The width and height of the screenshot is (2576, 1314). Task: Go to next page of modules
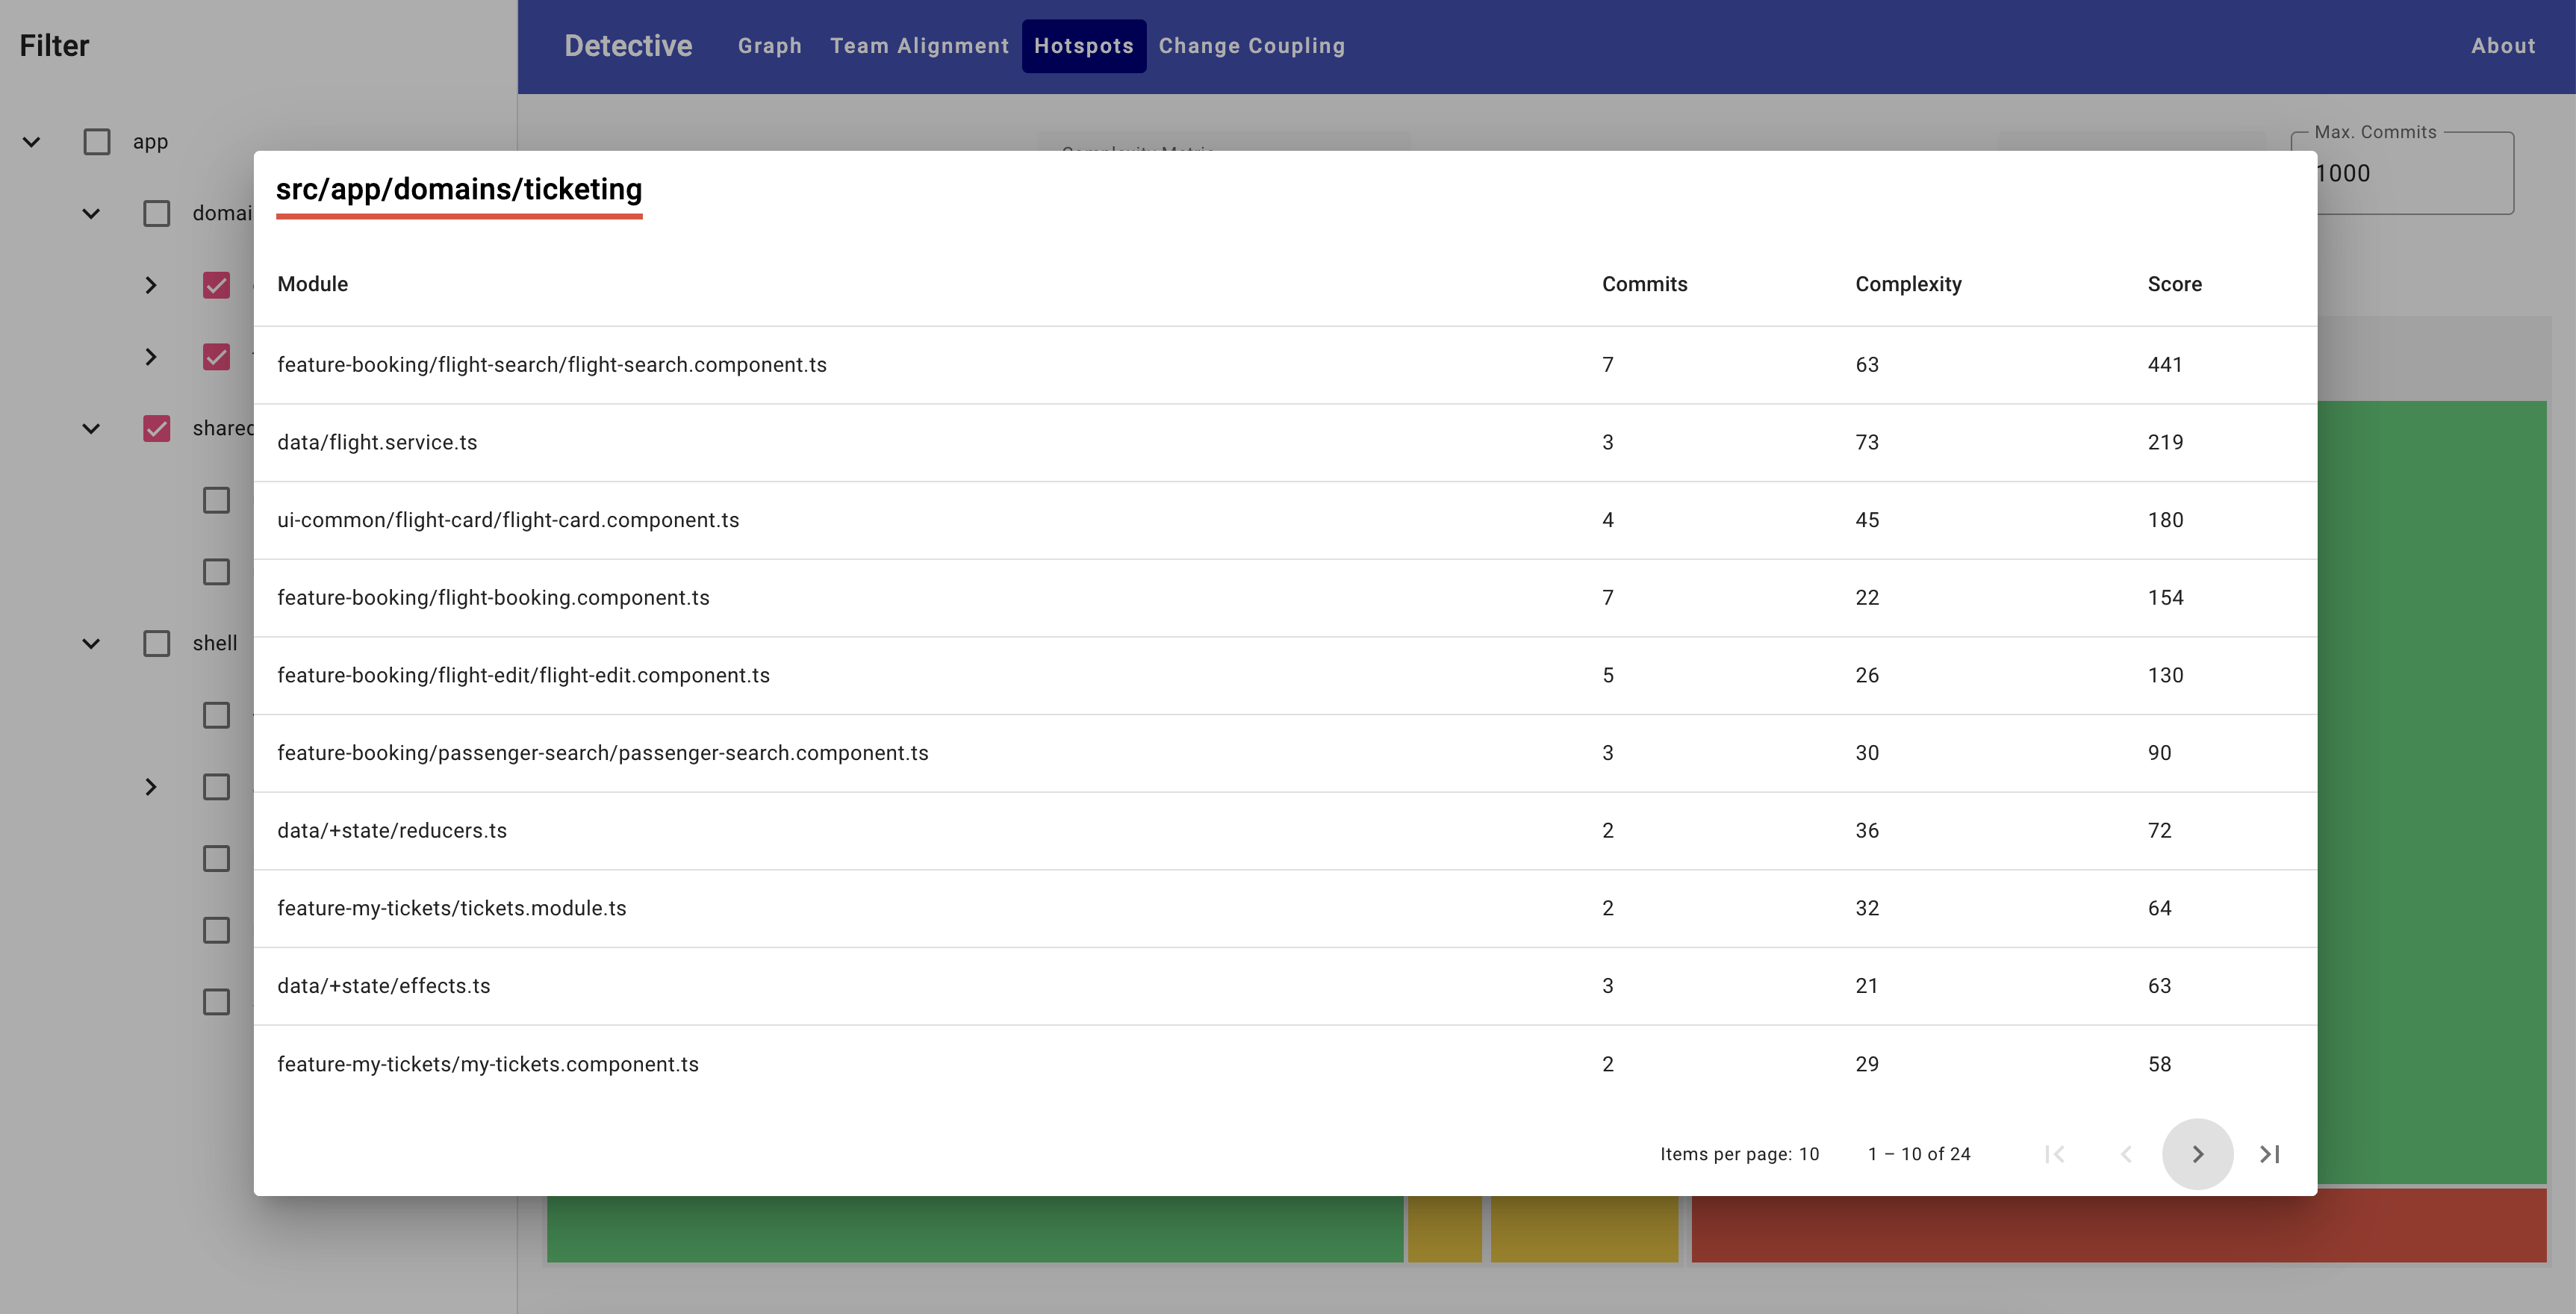(2197, 1154)
